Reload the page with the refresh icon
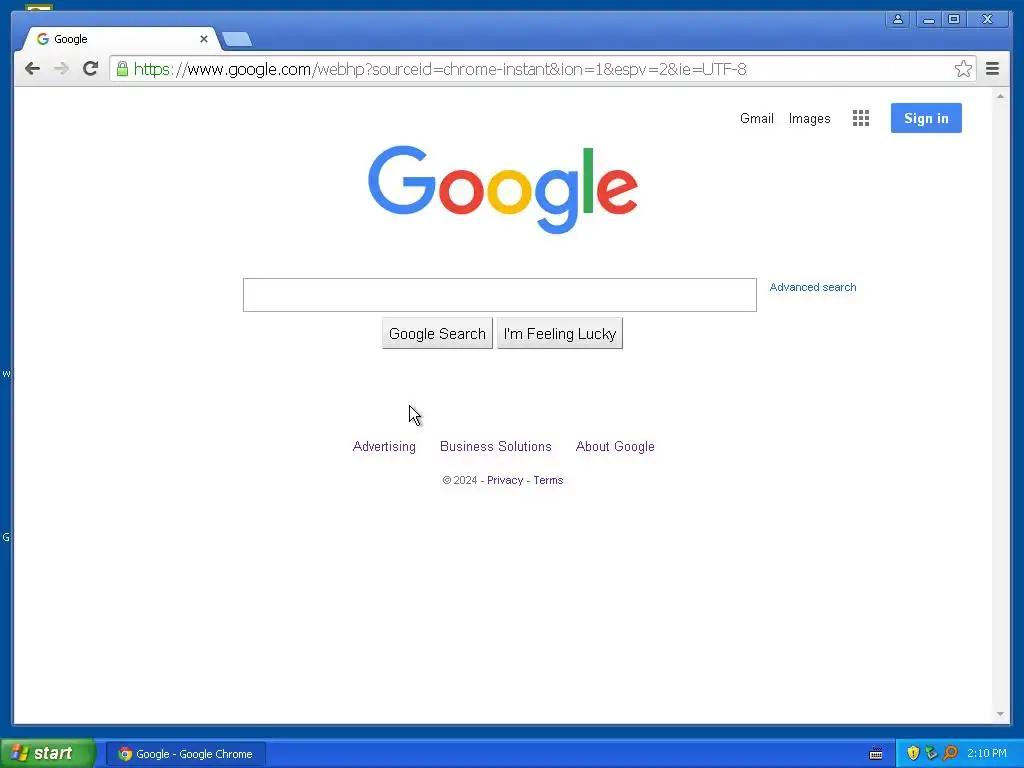The height and width of the screenshot is (768, 1024). tap(90, 69)
